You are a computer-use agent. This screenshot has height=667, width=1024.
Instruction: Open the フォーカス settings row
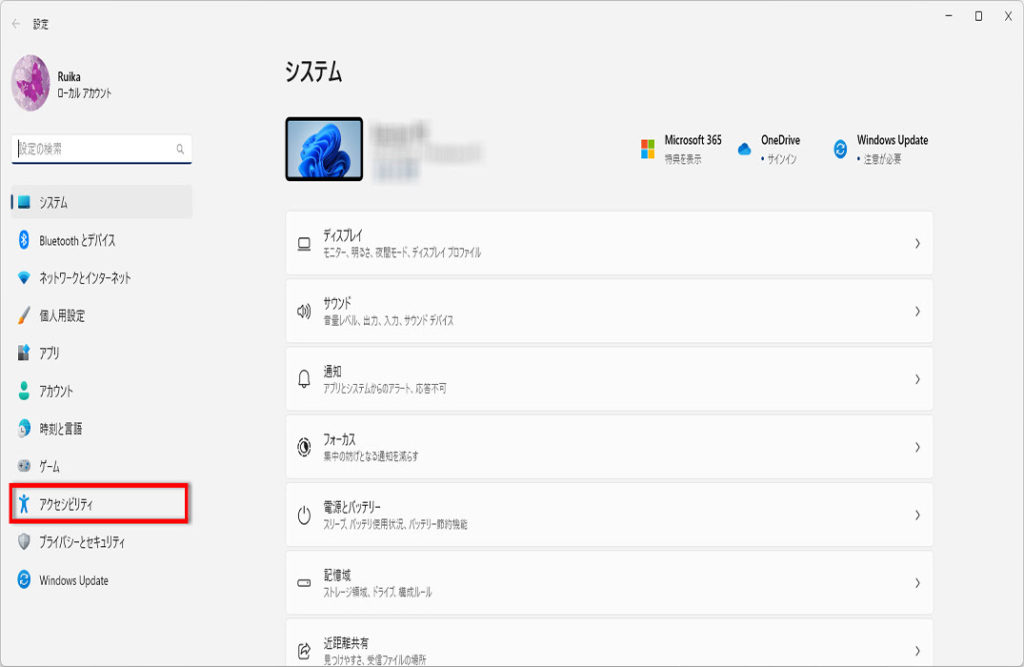608,447
